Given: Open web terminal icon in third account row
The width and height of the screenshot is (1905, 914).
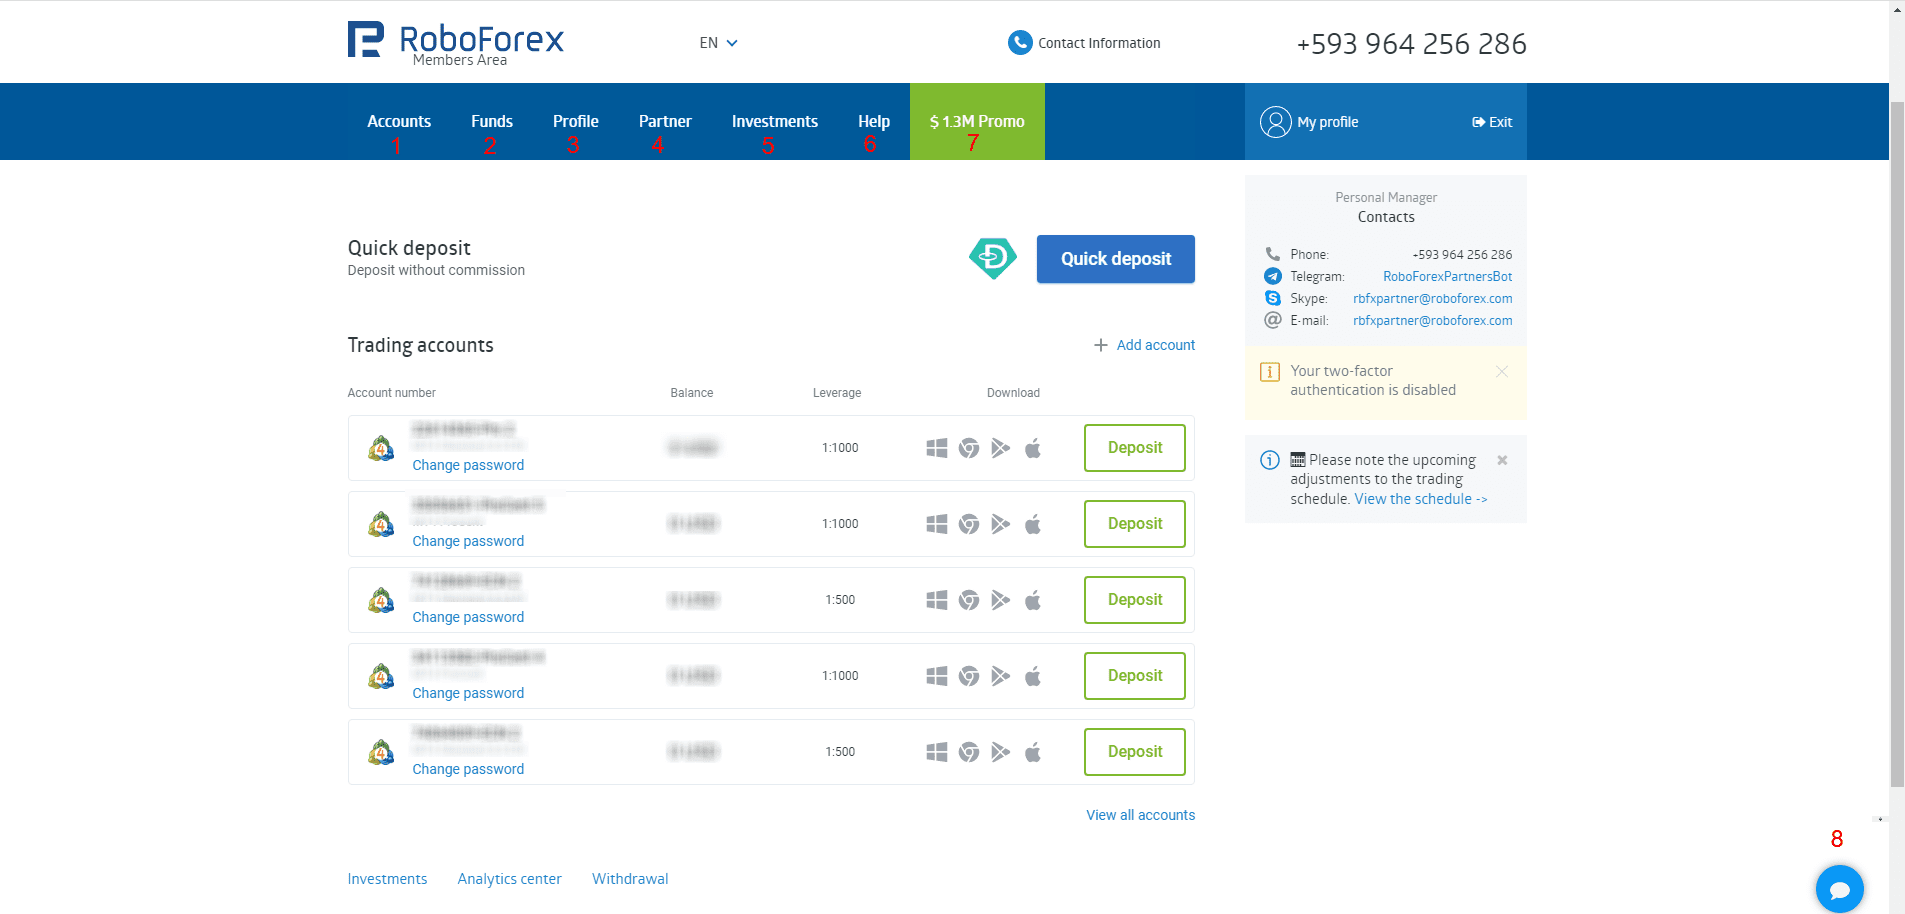Looking at the screenshot, I should point(968,600).
